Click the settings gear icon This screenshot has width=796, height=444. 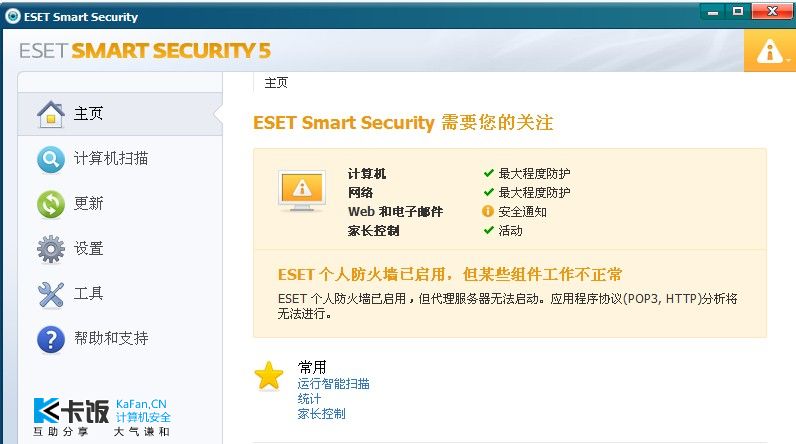click(x=51, y=249)
